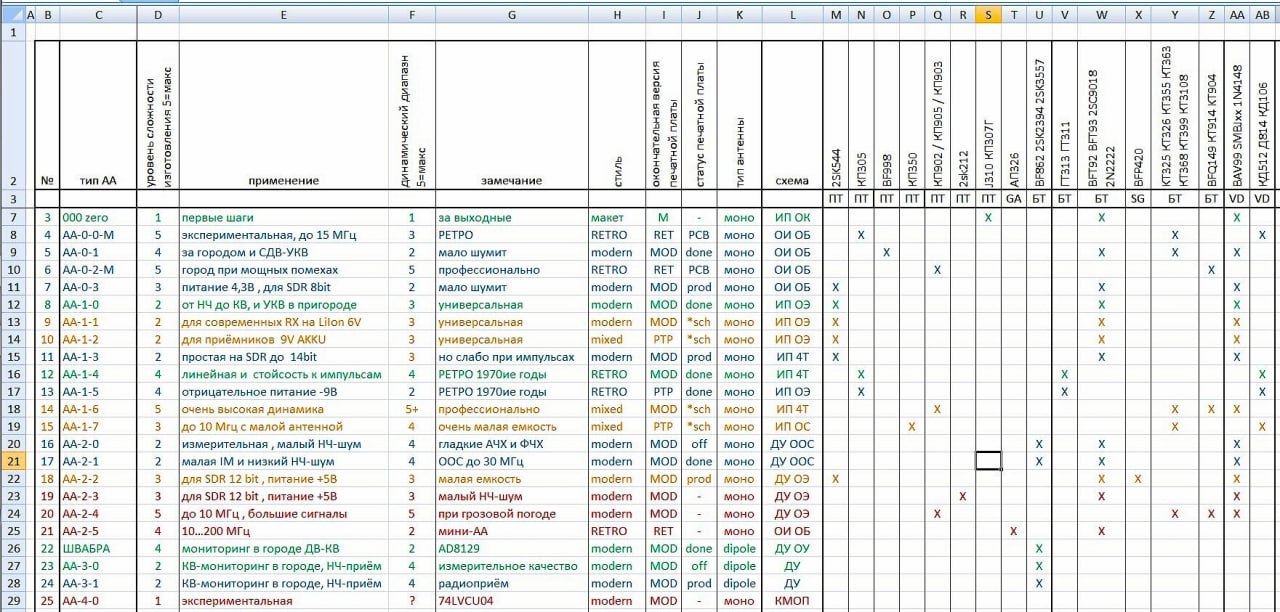This screenshot has width=1280, height=612.
Task: Select column S header
Action: click(988, 14)
